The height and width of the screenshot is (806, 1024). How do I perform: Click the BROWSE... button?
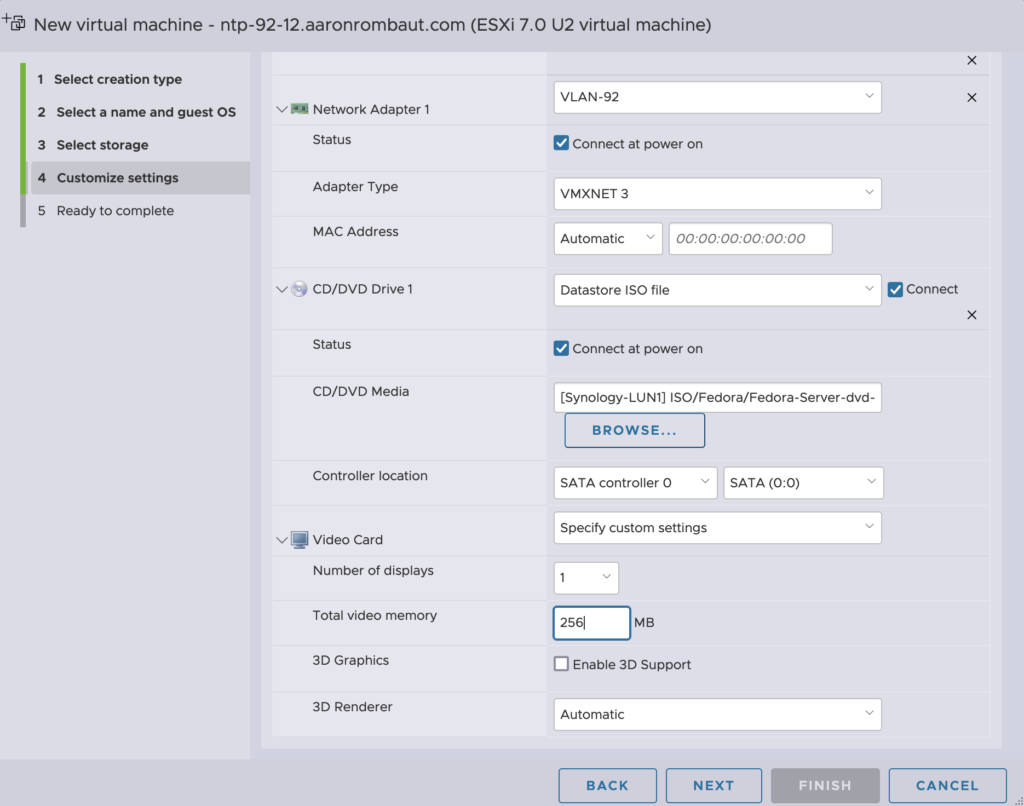pyautogui.click(x=634, y=430)
